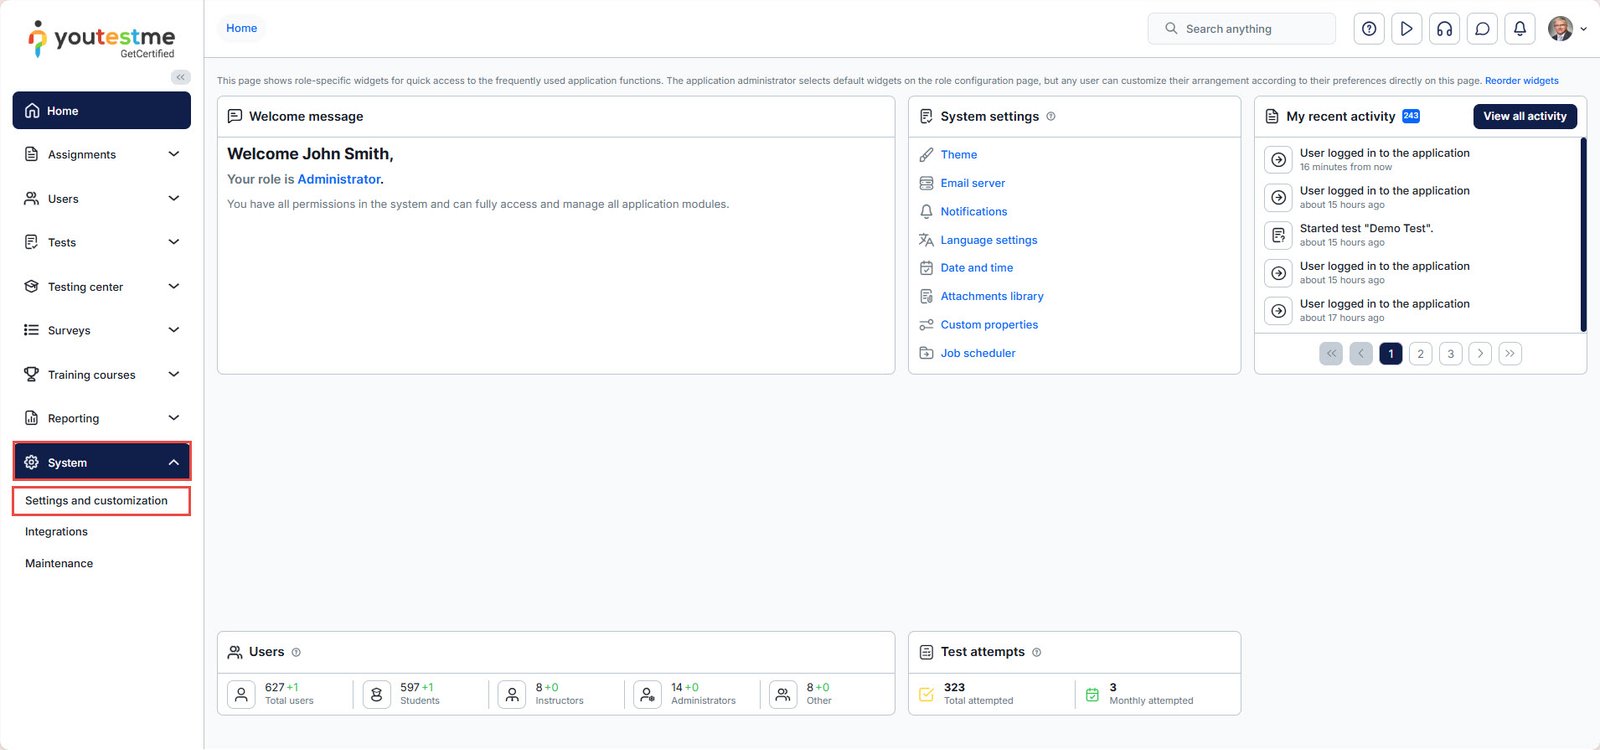Click the youtestme logo
1600x750 pixels.
pyautogui.click(x=101, y=39)
